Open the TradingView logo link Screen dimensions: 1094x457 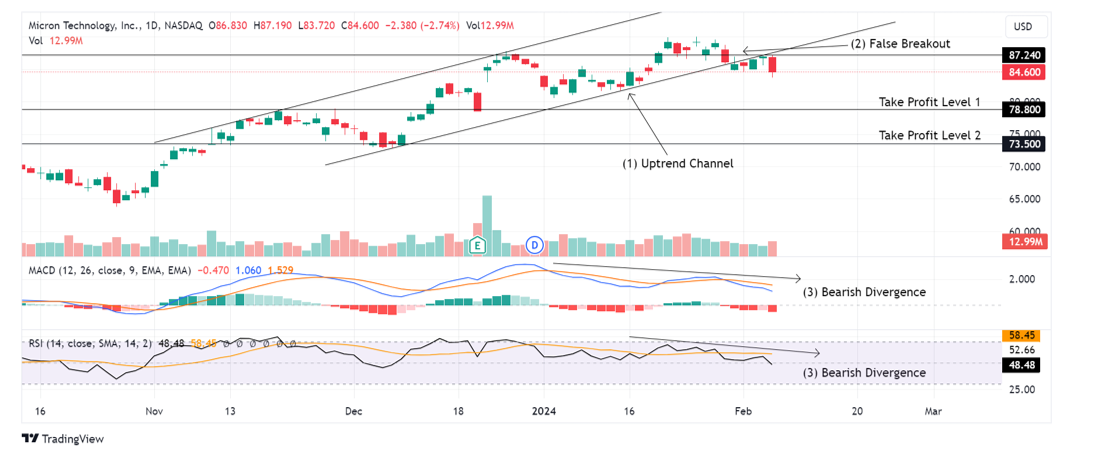(x=63, y=439)
